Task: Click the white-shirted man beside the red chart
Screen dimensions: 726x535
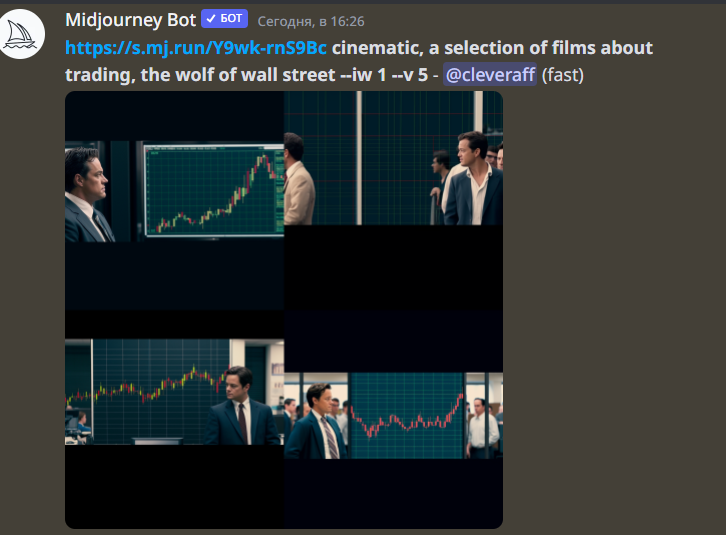Action: 483,428
